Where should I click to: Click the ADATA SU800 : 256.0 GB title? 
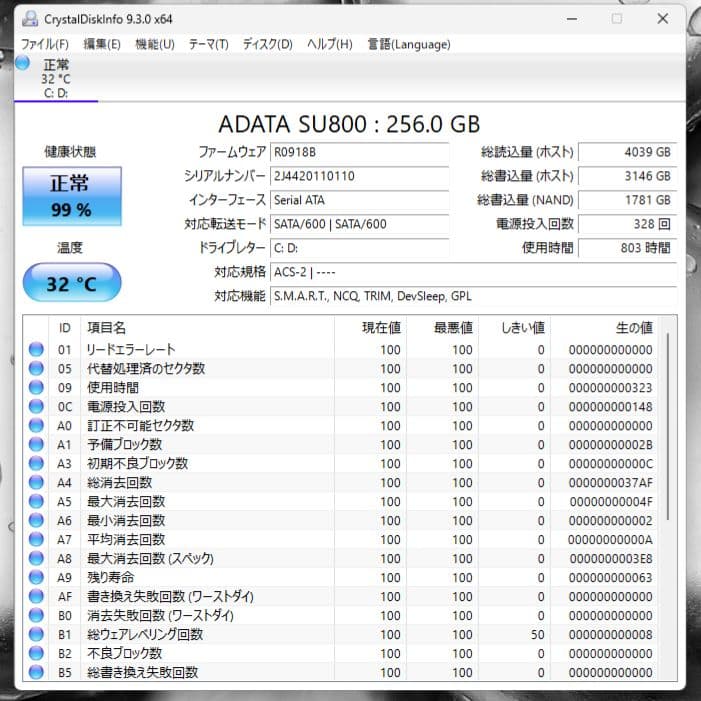coord(349,124)
